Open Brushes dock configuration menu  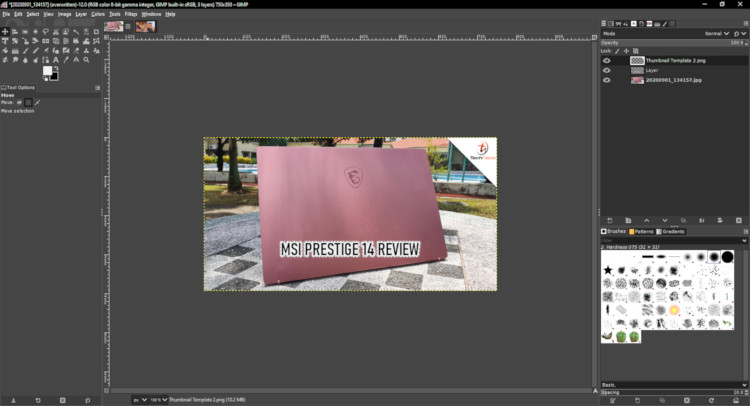pyautogui.click(x=745, y=231)
